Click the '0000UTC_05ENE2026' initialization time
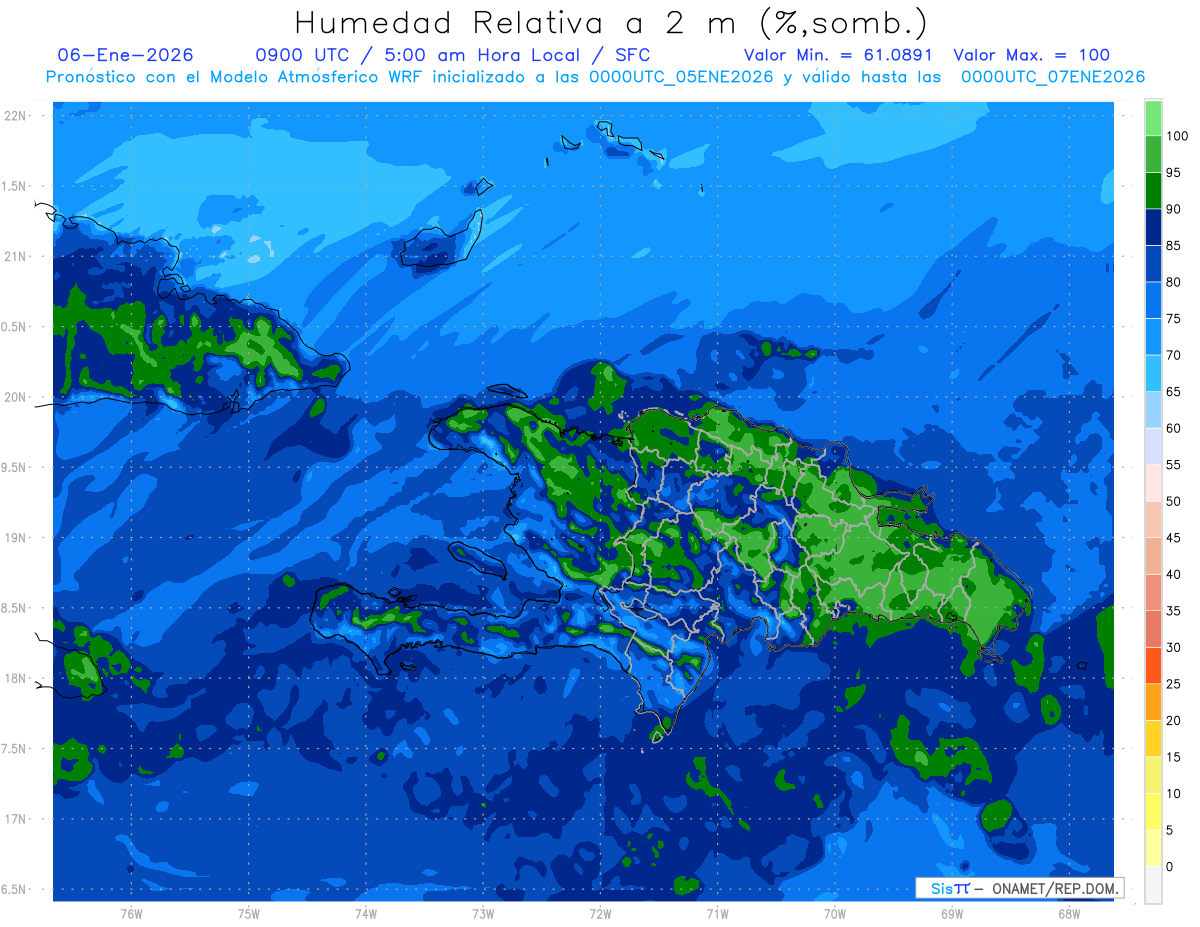Viewport: 1200px width, 927px height. click(681, 77)
